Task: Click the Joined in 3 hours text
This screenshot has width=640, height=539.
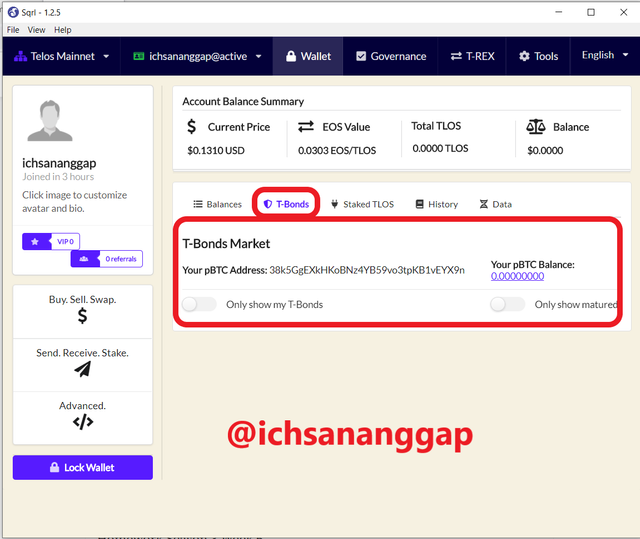Action: [x=58, y=177]
